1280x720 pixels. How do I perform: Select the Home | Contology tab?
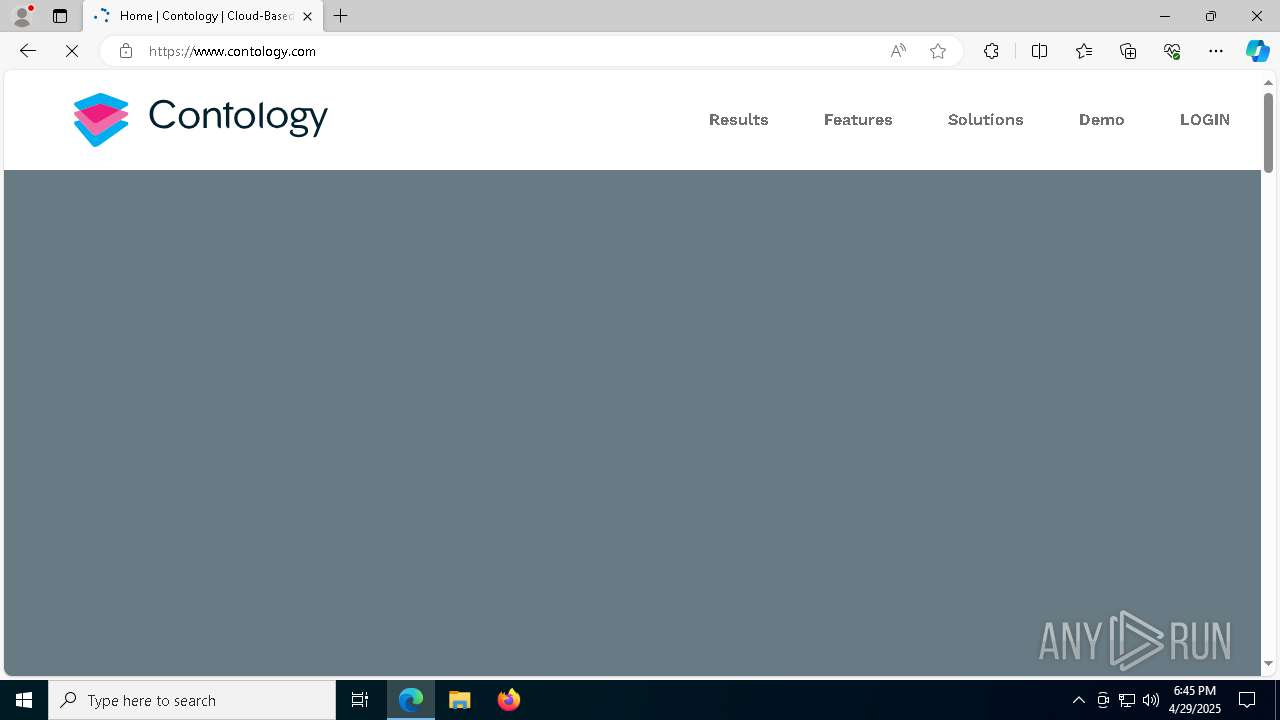coord(203,16)
